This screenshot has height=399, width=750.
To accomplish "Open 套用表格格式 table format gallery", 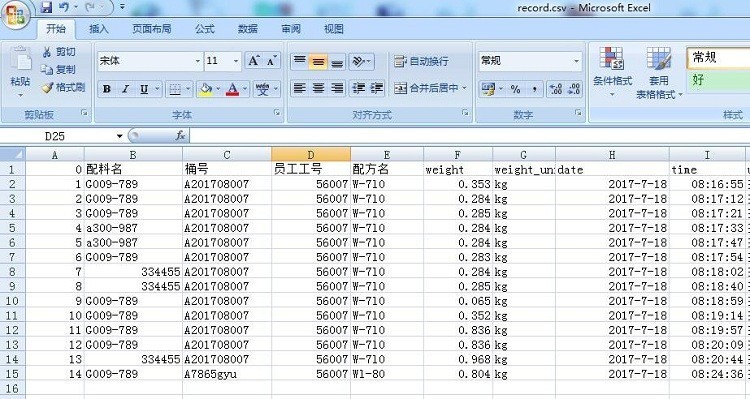I will [x=659, y=73].
